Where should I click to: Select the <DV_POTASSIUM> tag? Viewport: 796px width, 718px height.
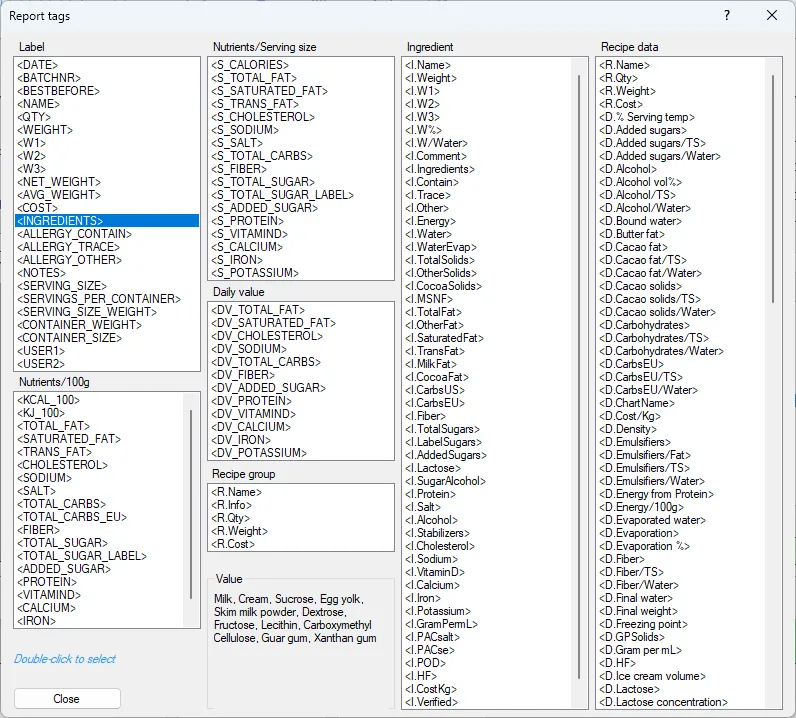[259, 453]
